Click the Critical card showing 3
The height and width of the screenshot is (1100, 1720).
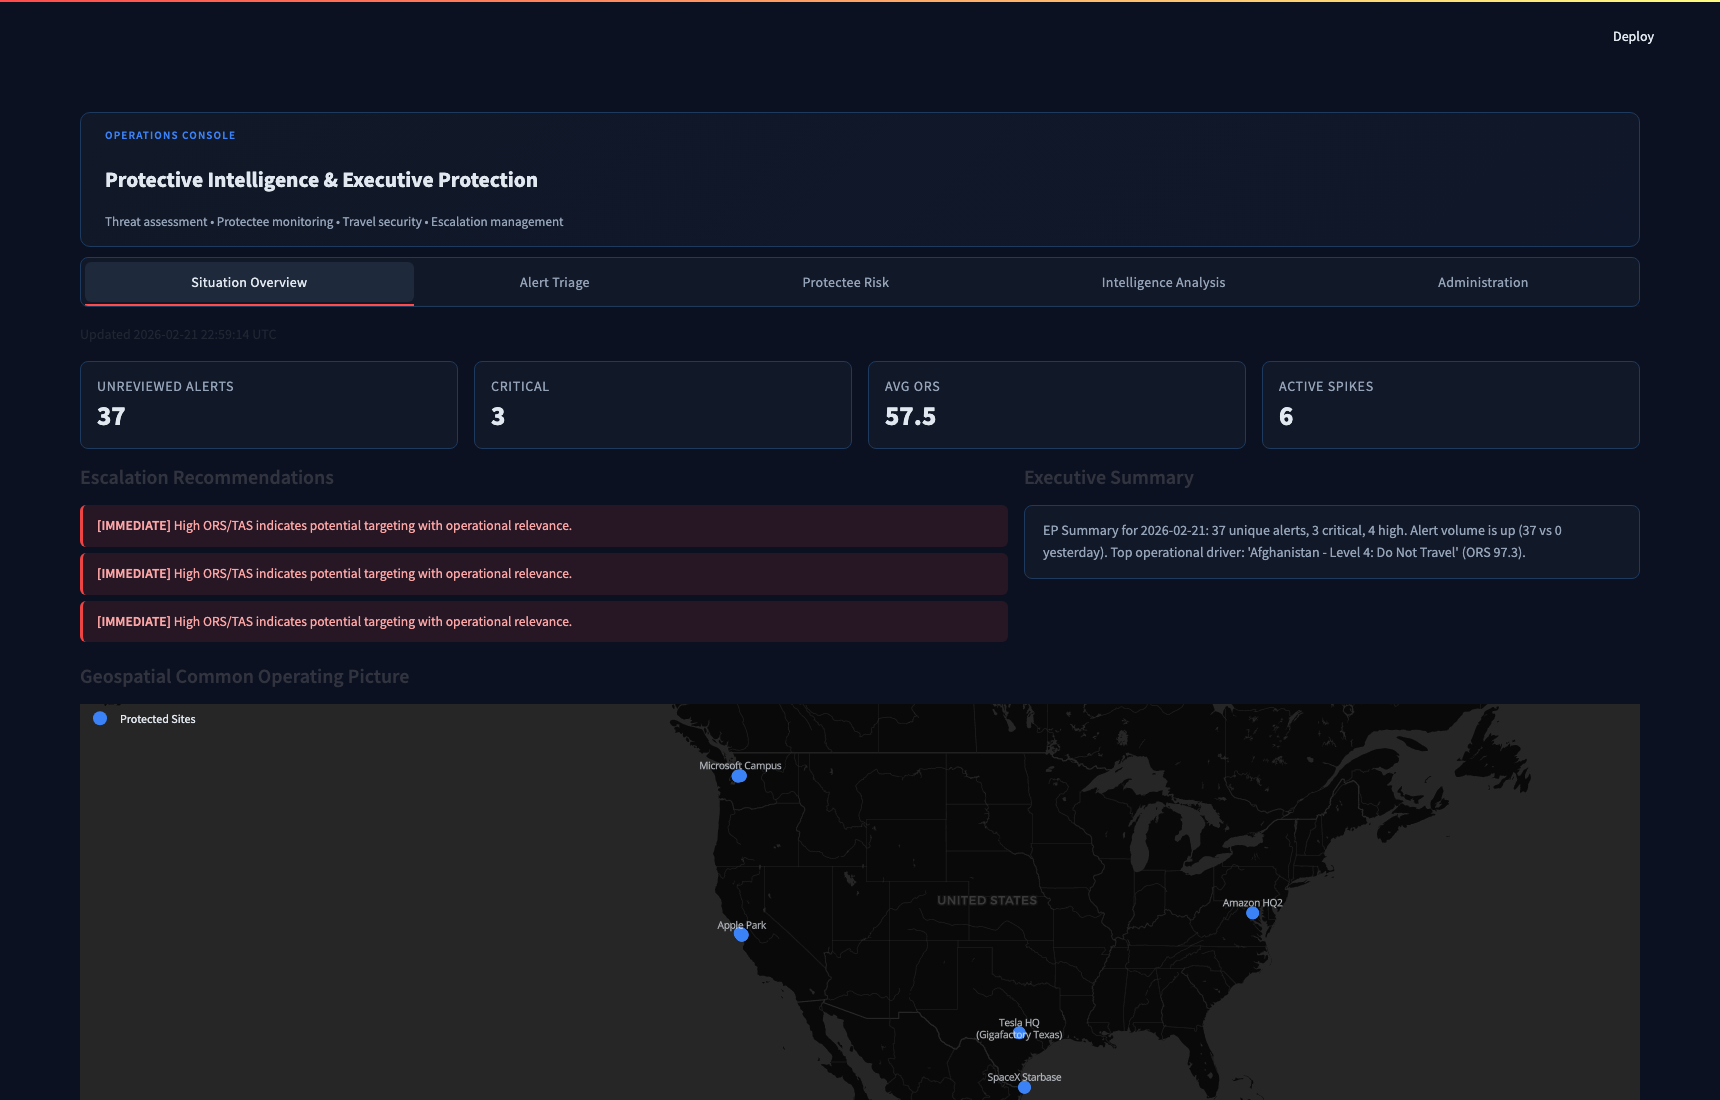click(663, 405)
